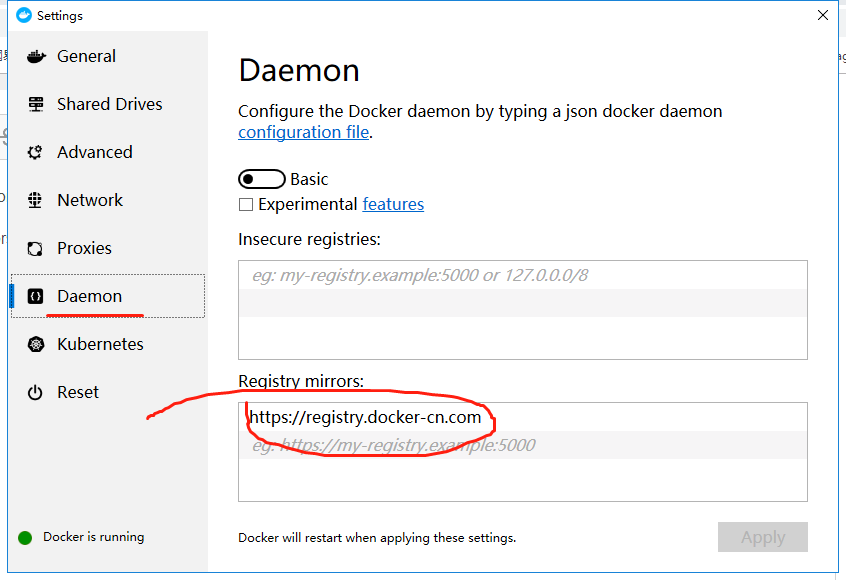Select the Proxies settings tab
Screen dimensions: 846x580
pyautogui.click(x=108, y=248)
